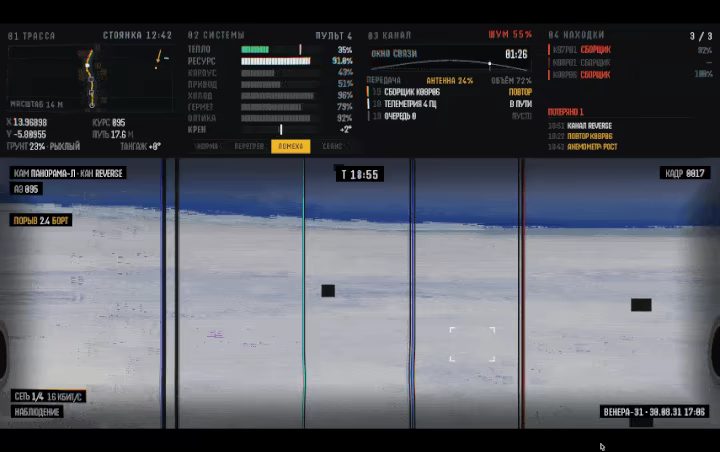The width and height of the screenshot is (720, 452).
Task: Open the СЕАНС tab
Action: (332, 146)
